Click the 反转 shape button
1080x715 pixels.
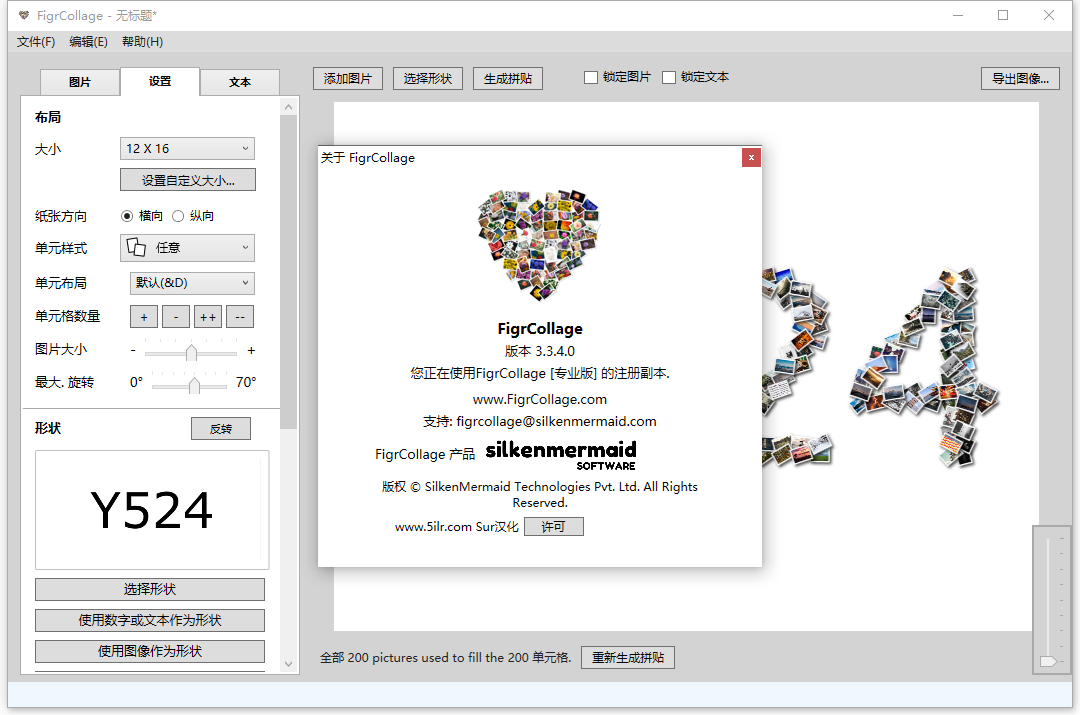(x=221, y=428)
